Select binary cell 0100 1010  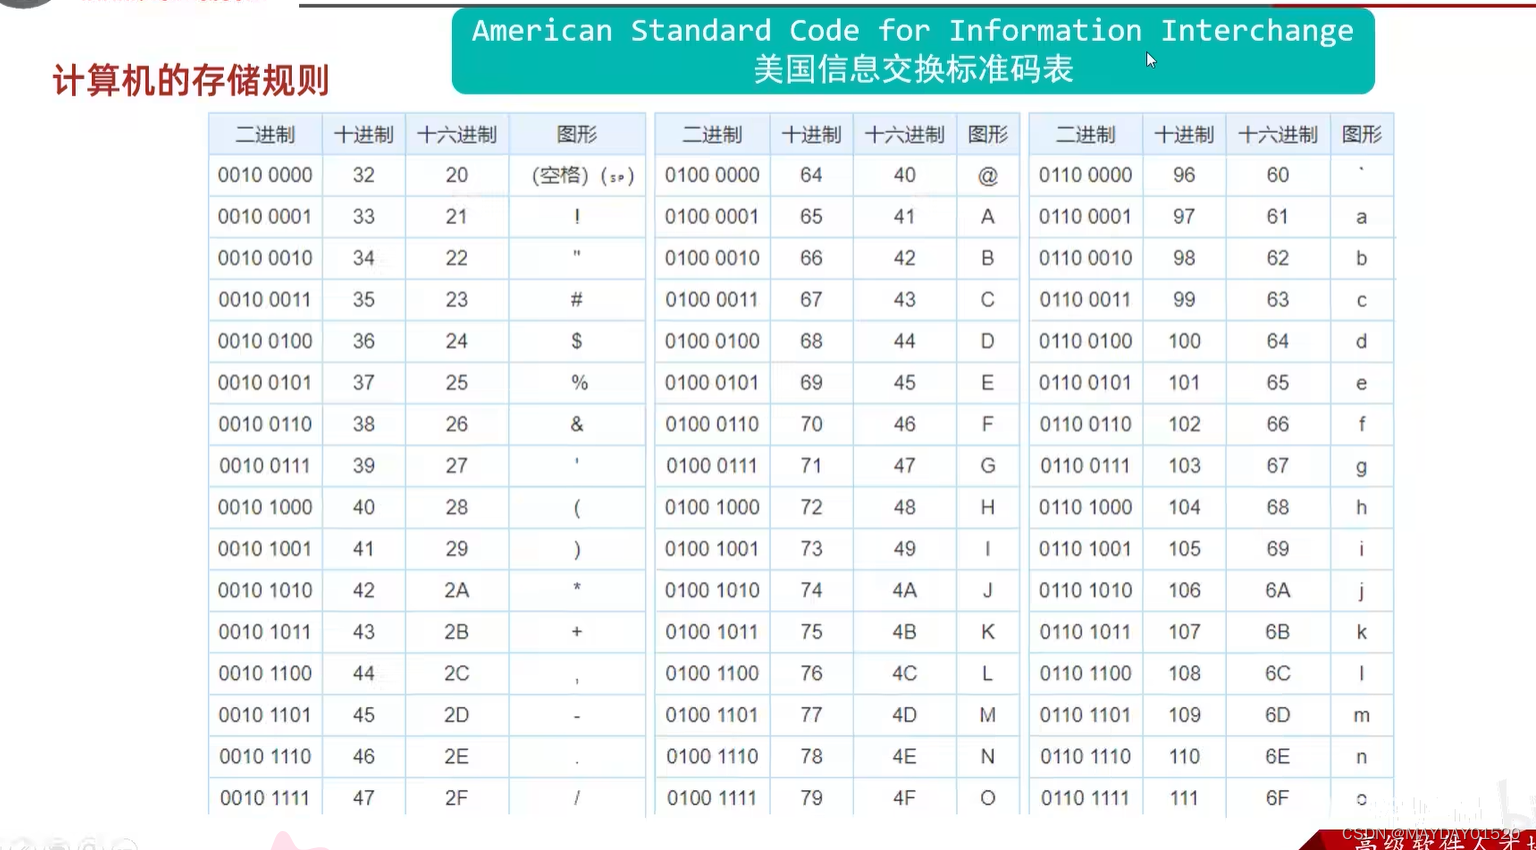[712, 591]
